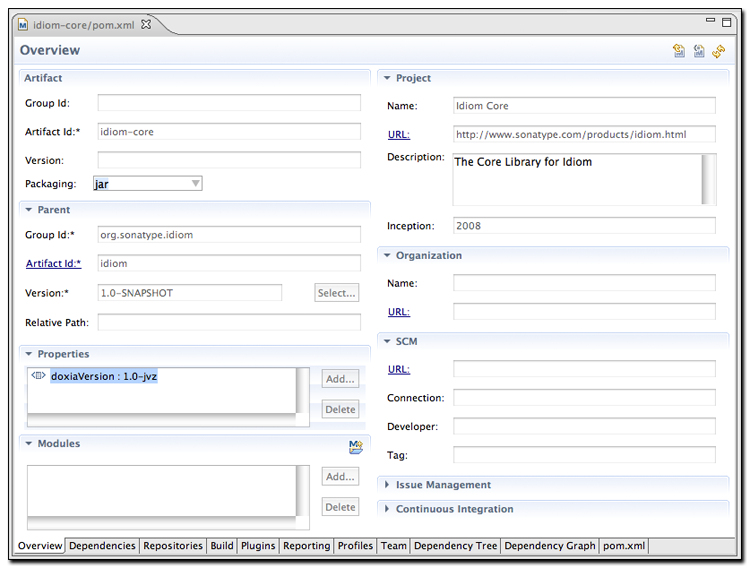The image size is (750, 568).
Task: Click Delete button in Modules section
Action: [340, 507]
